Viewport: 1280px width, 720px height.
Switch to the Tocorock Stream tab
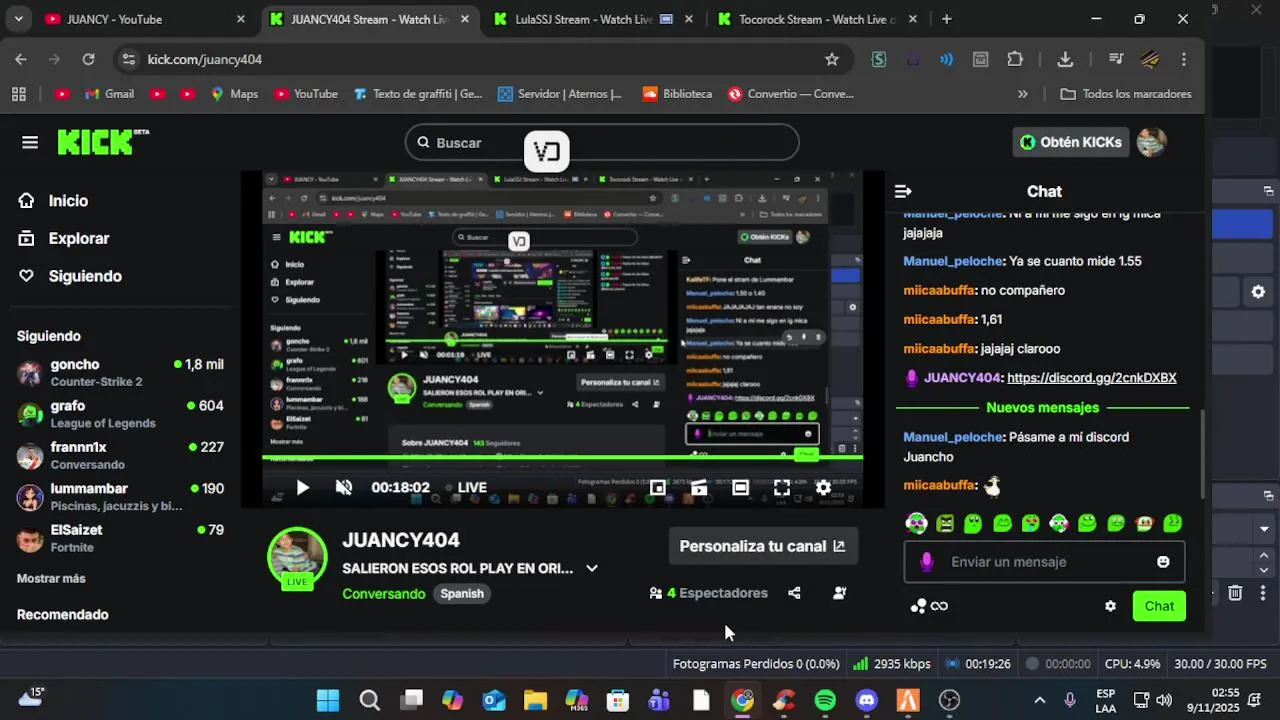pyautogui.click(x=817, y=19)
